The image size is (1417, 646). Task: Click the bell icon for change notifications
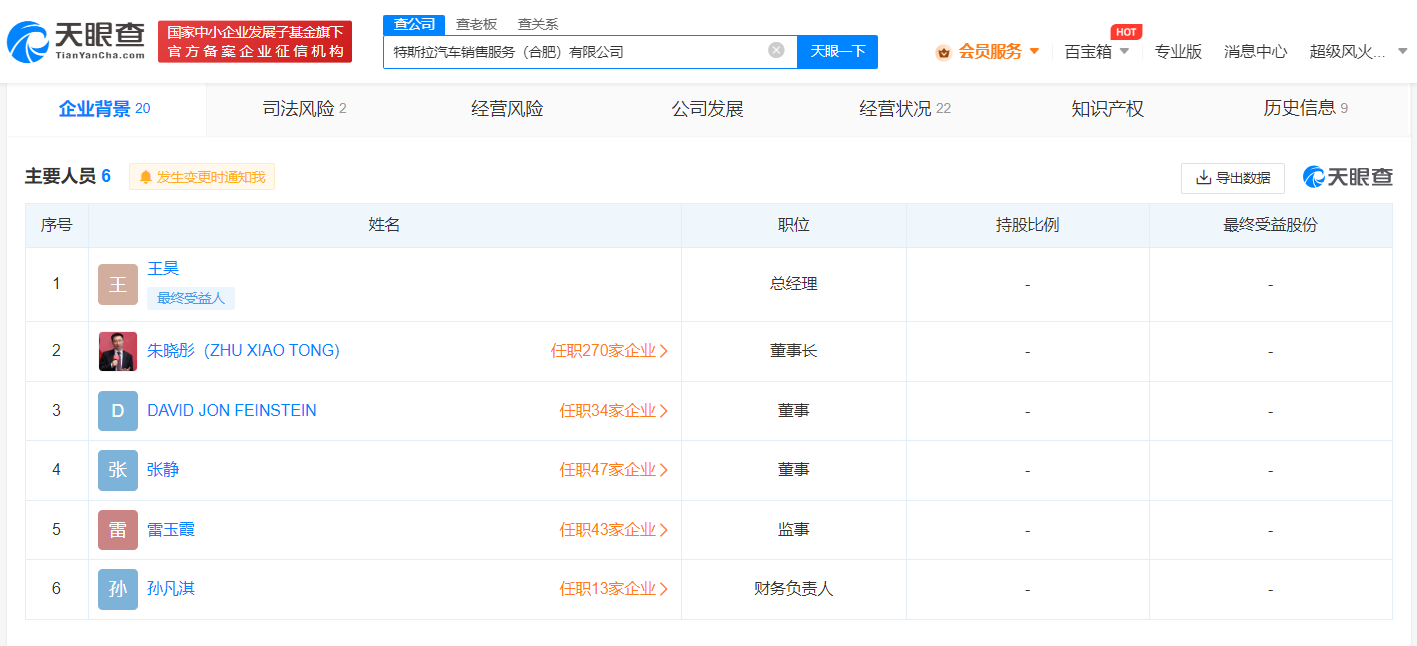coord(146,177)
